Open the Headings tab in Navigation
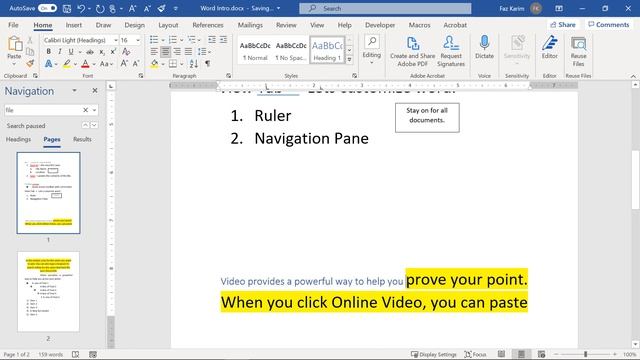This screenshot has width=640, height=360. coord(18,139)
